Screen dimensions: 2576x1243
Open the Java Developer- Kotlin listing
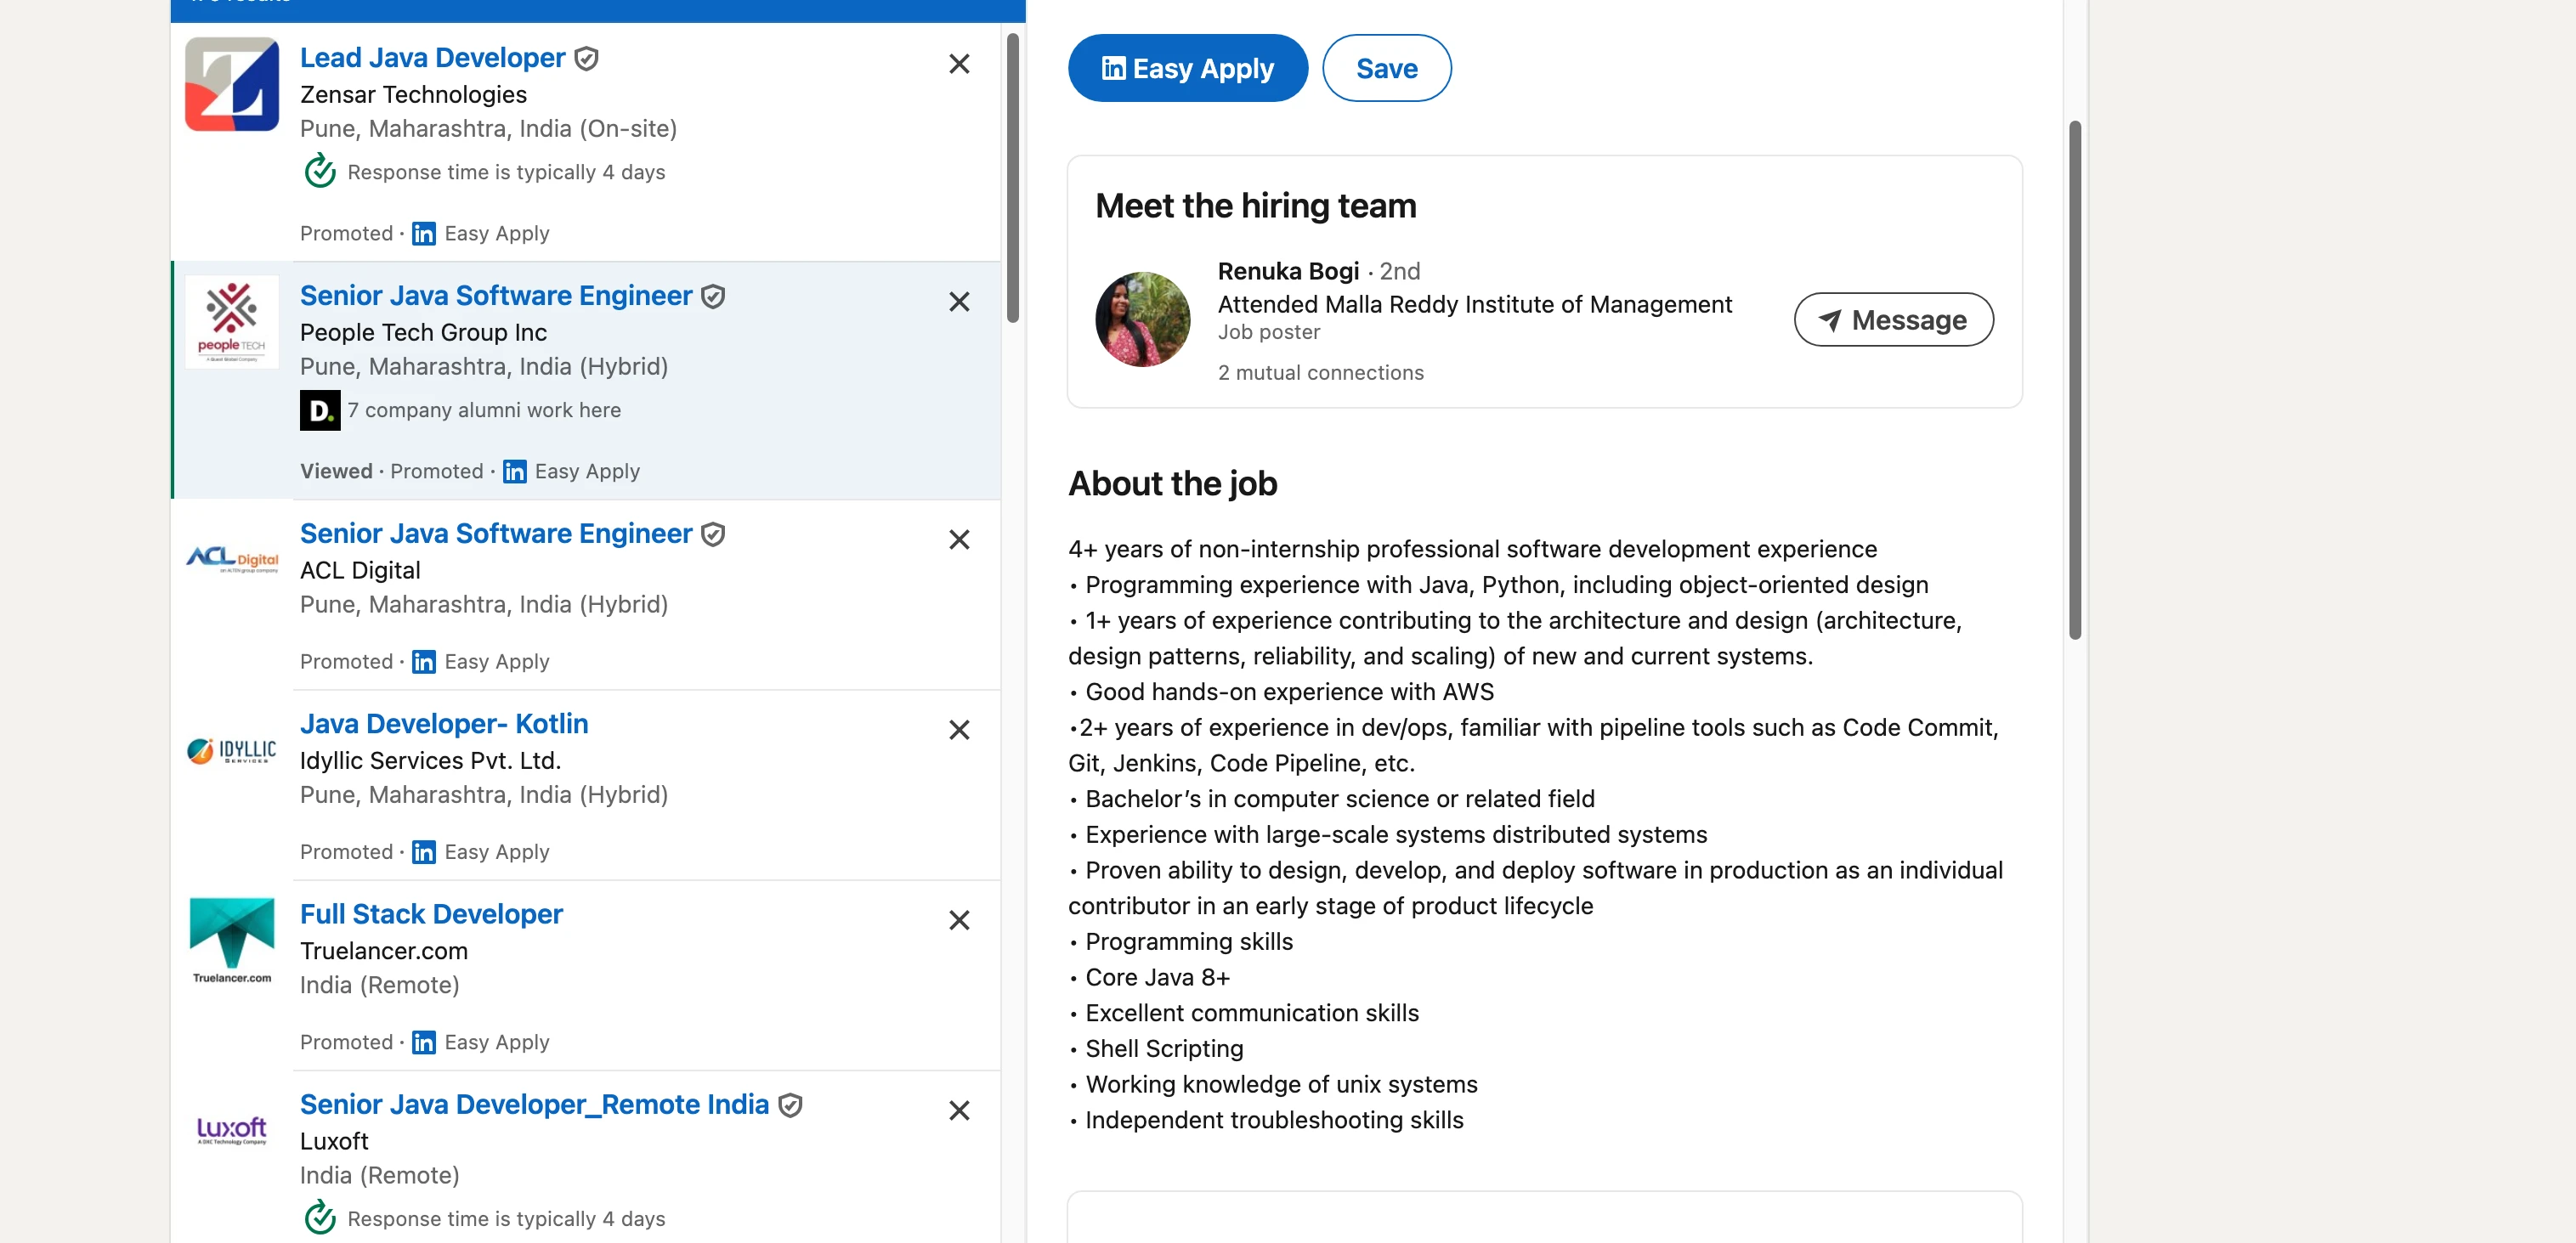click(444, 724)
